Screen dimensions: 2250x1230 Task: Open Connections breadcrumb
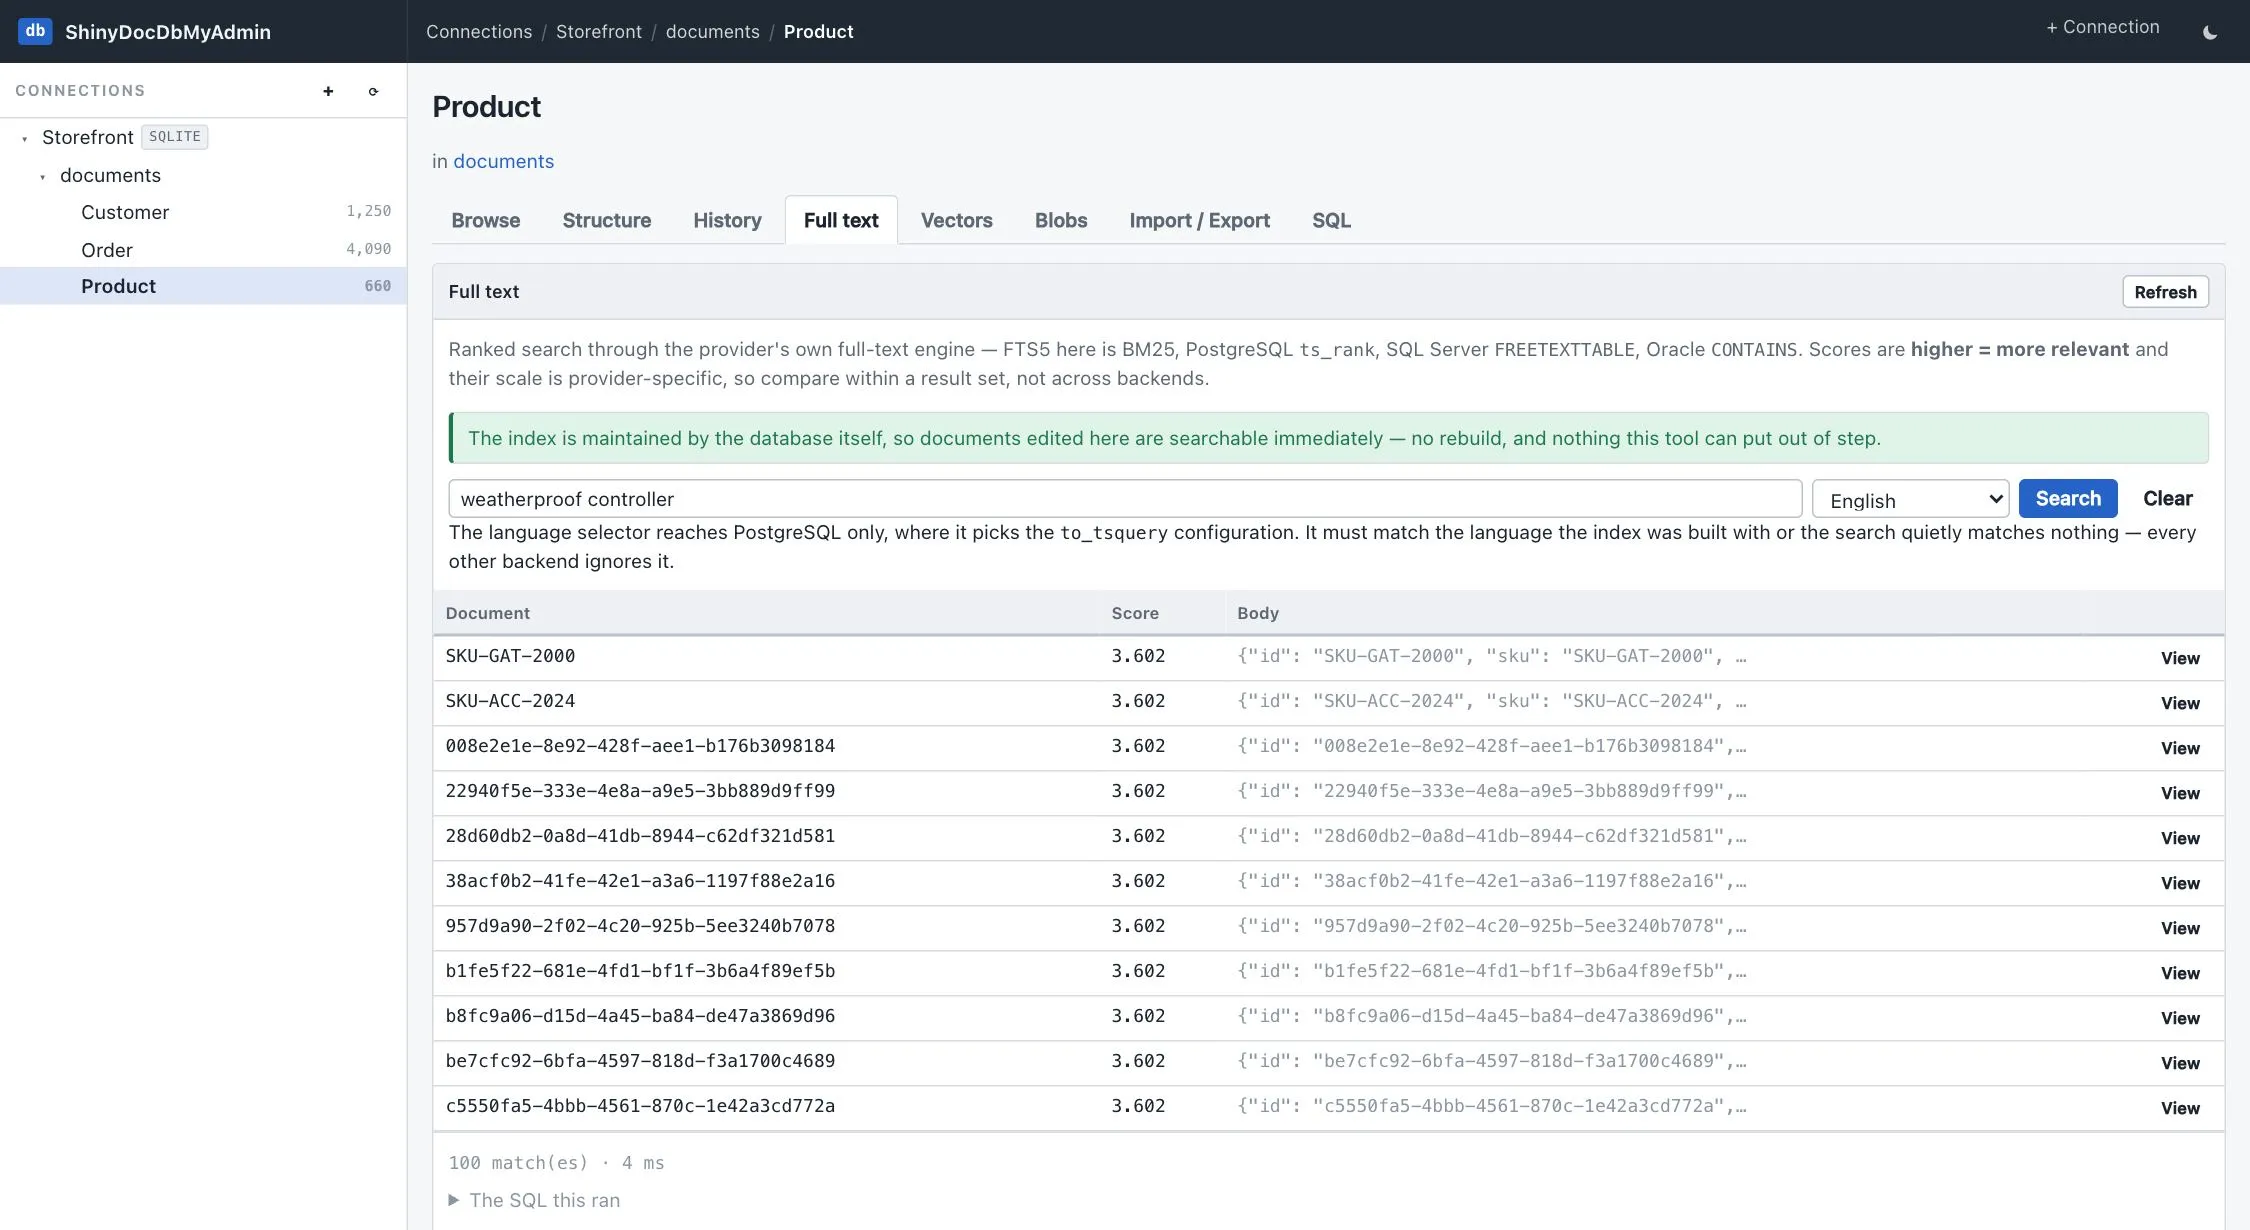tap(479, 32)
